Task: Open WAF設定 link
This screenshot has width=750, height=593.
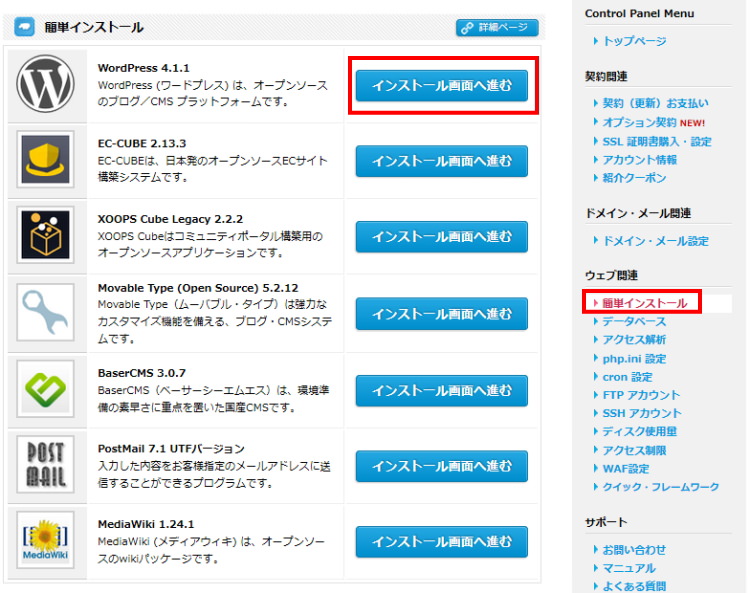Action: (x=626, y=469)
